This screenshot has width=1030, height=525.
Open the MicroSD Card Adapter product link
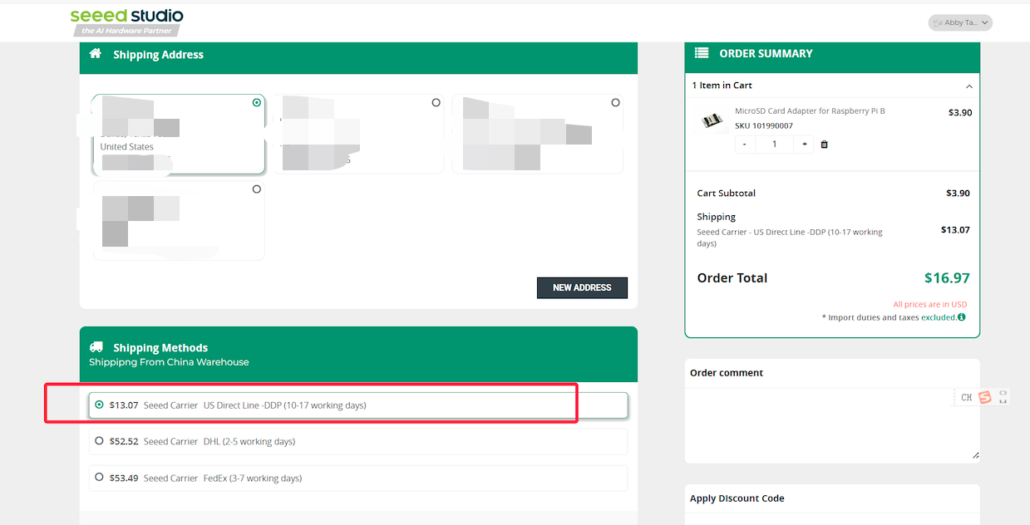[809, 111]
